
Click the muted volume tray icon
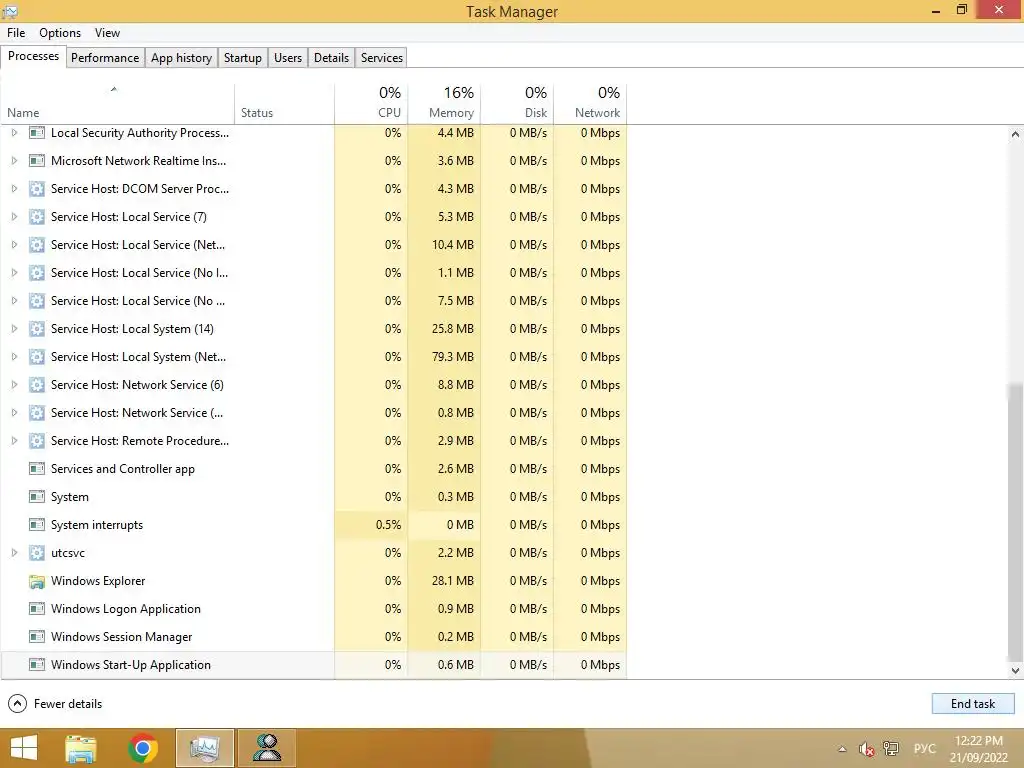pyautogui.click(x=867, y=749)
